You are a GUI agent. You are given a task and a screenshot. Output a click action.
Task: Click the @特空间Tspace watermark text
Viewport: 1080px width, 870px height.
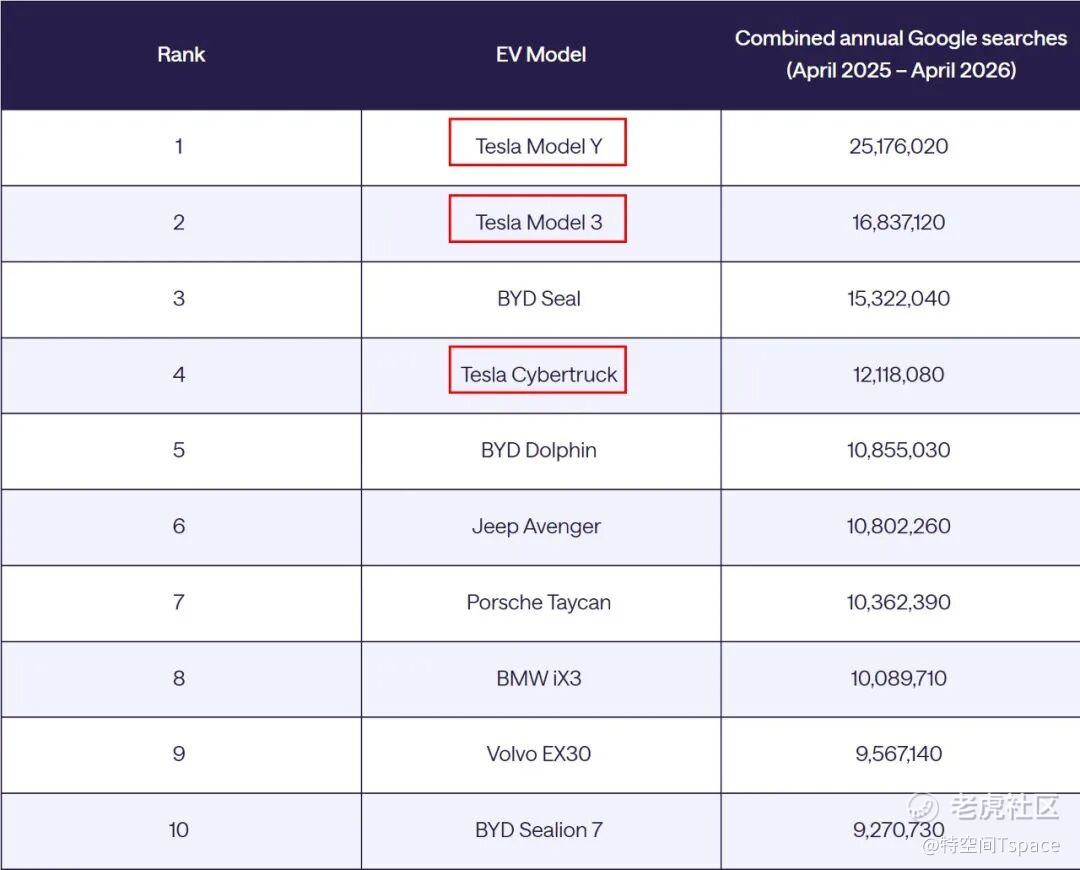click(990, 845)
